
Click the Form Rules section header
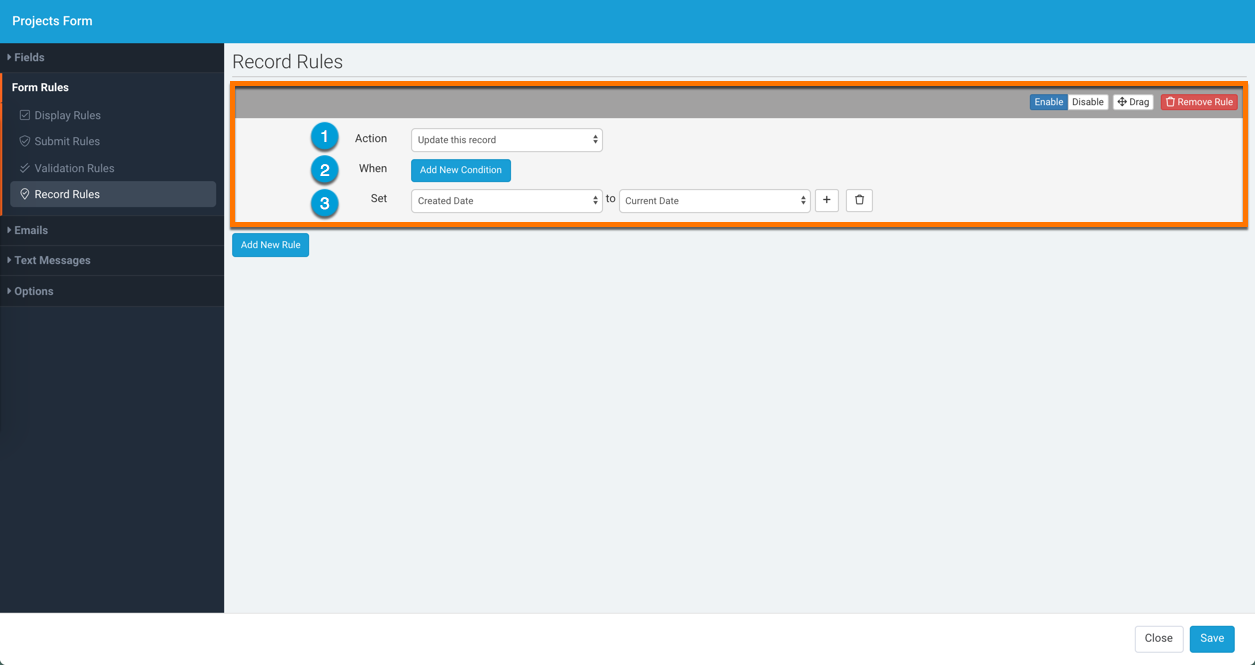point(40,87)
